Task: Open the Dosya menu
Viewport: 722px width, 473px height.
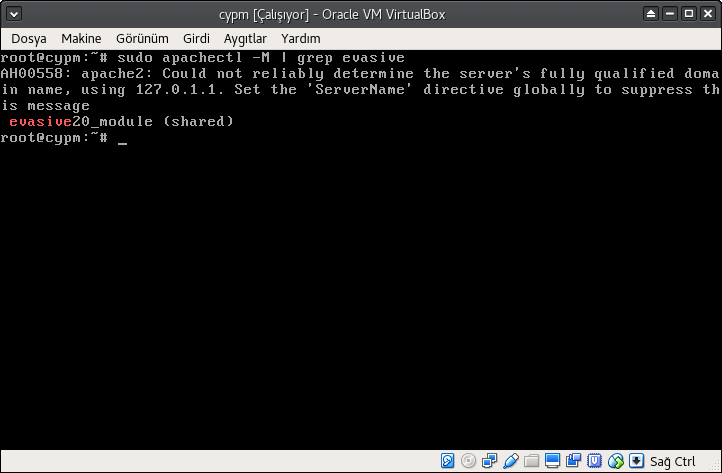Action: pyautogui.click(x=29, y=38)
